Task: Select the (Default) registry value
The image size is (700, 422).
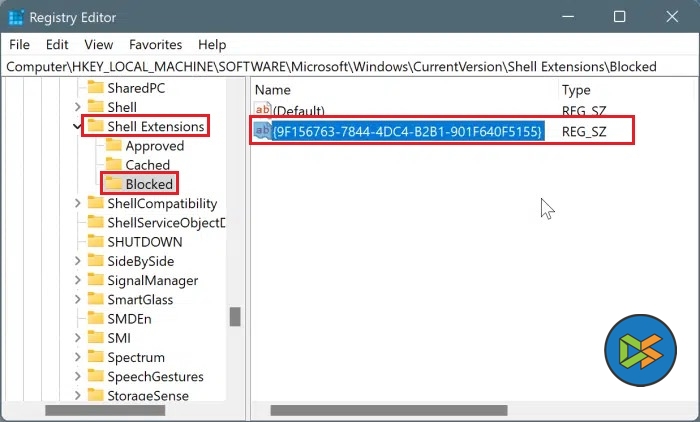Action: [298, 110]
